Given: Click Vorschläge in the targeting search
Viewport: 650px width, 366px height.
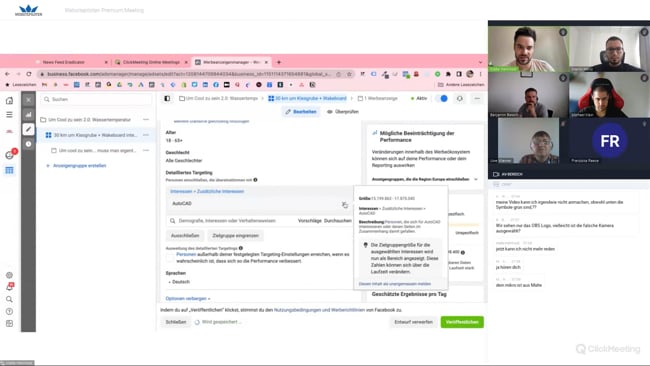Looking at the screenshot, I should coord(310,221).
